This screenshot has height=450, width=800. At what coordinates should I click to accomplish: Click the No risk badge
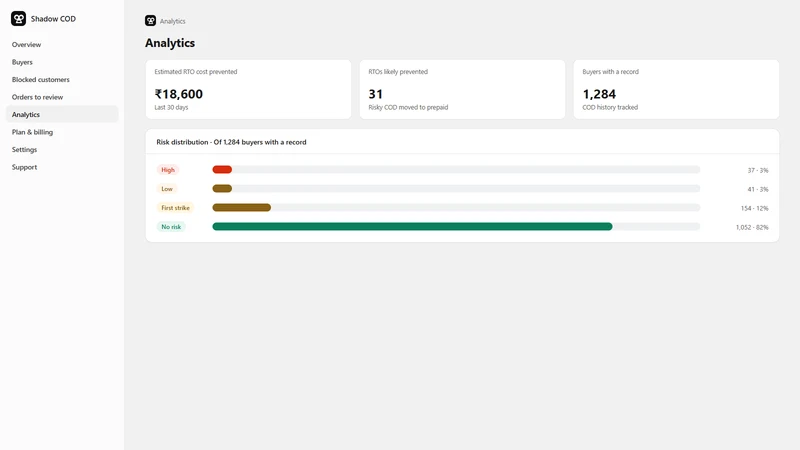[171, 227]
